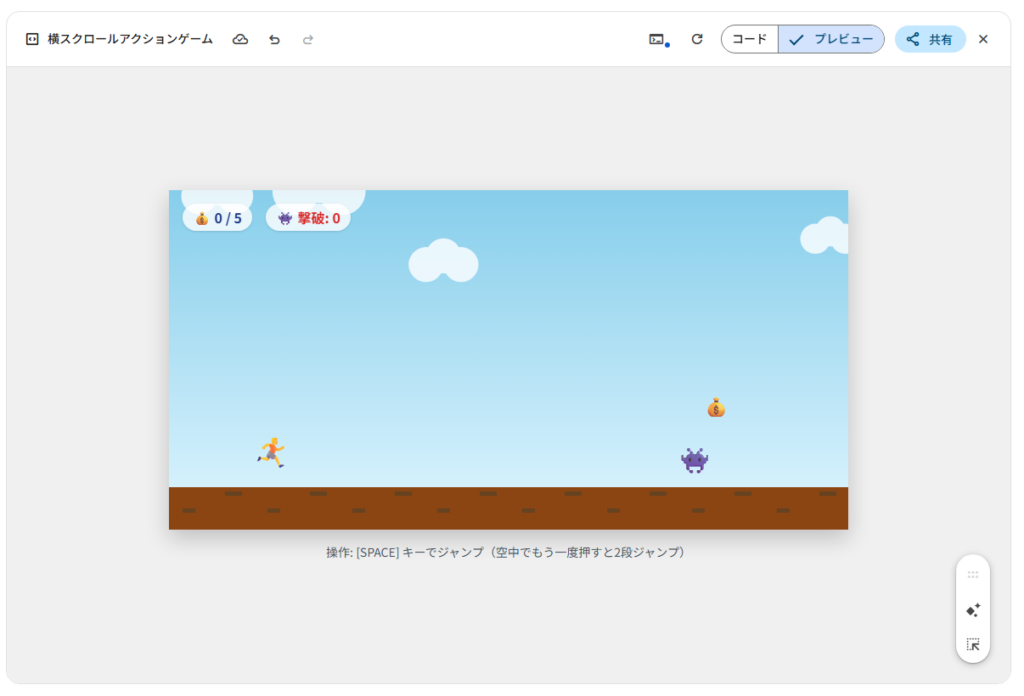Undo the last change
Image resolution: width=1024 pixels, height=696 pixels.
click(274, 39)
